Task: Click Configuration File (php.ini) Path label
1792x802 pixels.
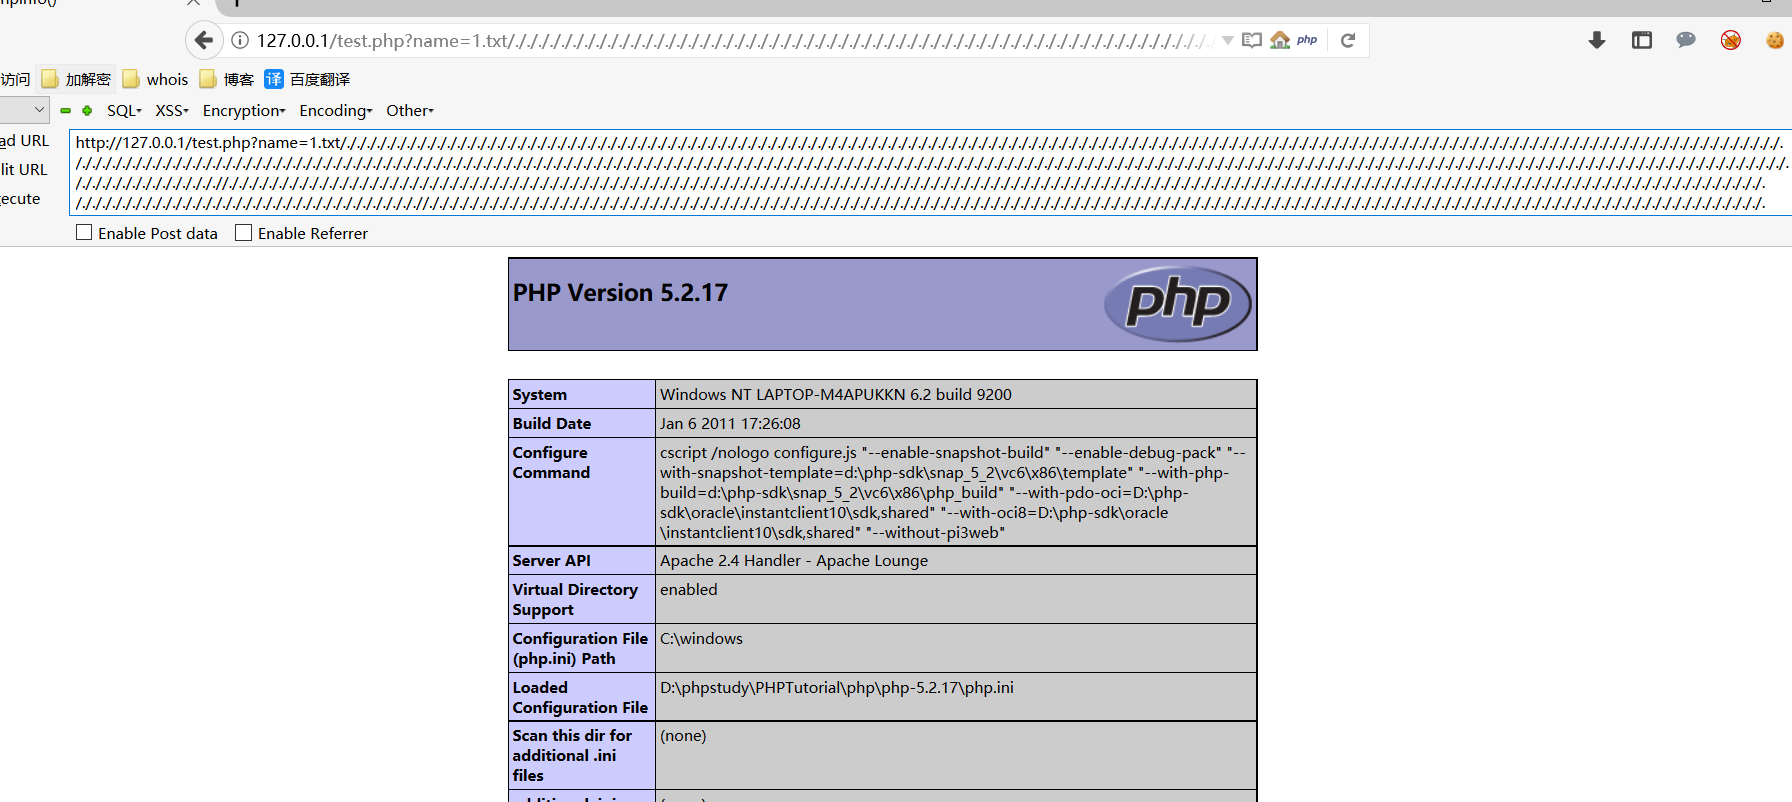Action: (x=580, y=648)
